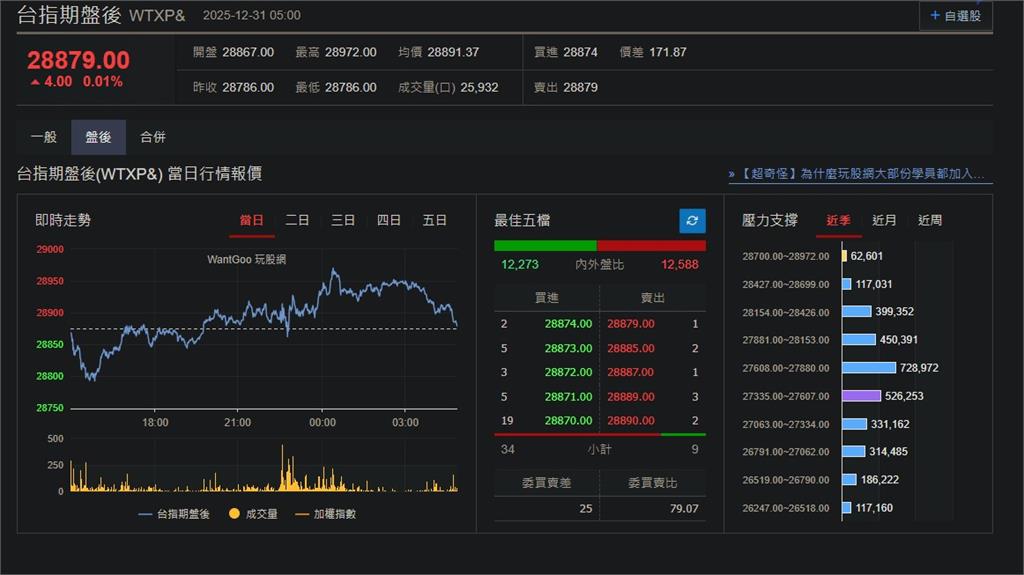1024x575 pixels.
Task: Click the 自選股 add-to-watchlist button
Action: 955,15
